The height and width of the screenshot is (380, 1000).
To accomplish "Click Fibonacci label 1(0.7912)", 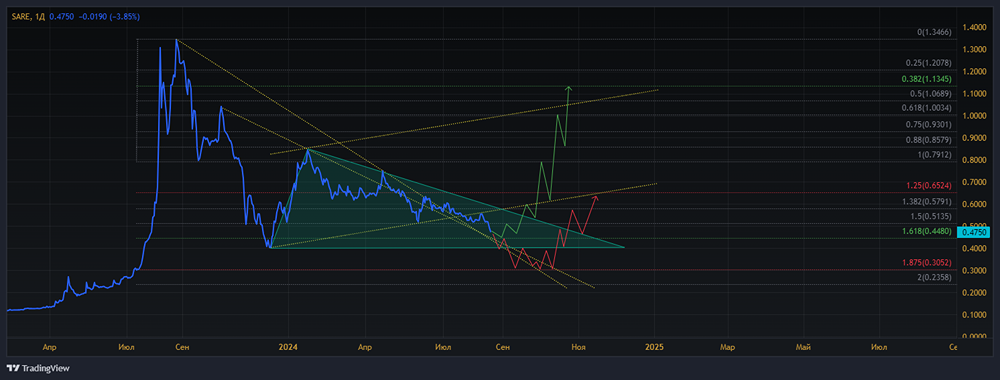I will click(934, 155).
